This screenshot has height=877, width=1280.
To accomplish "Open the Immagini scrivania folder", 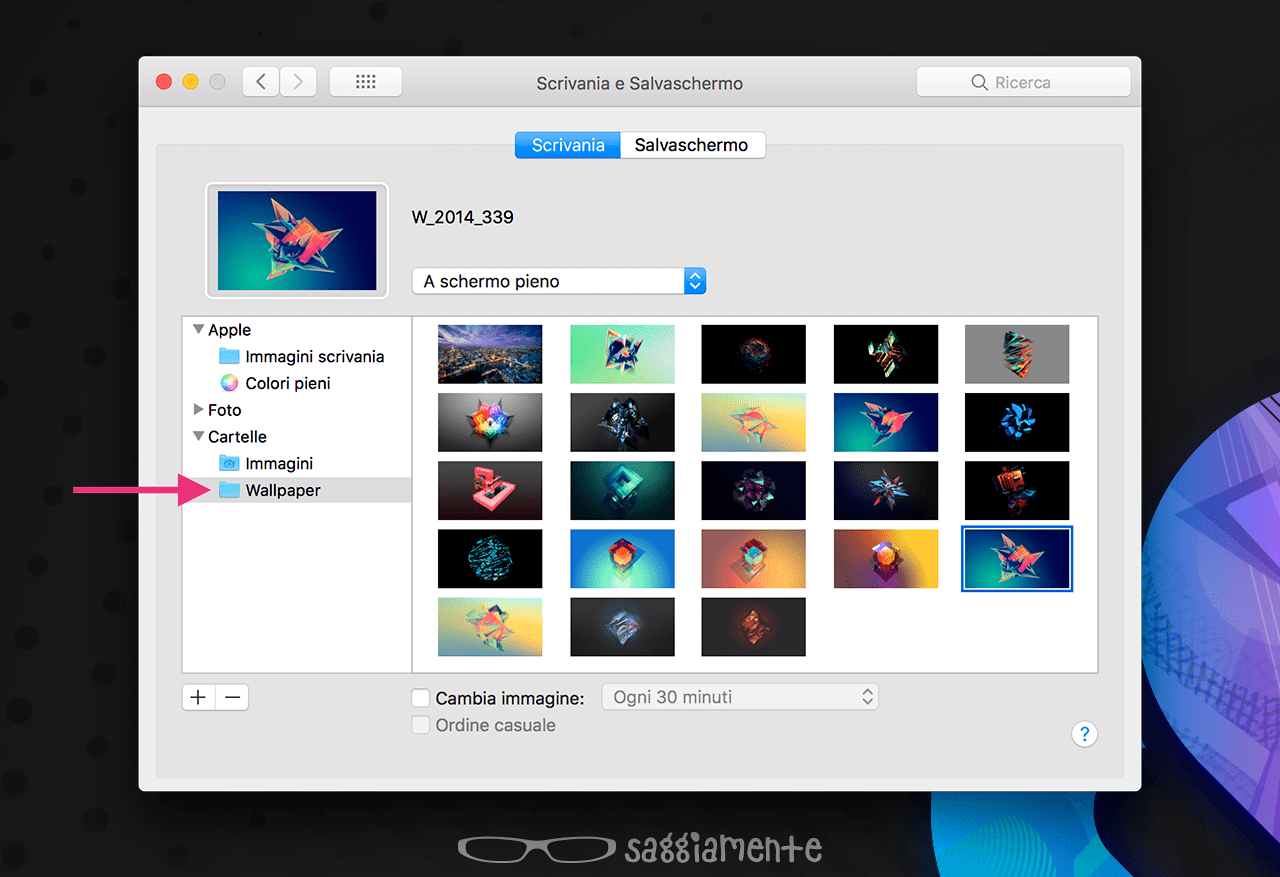I will [x=302, y=356].
